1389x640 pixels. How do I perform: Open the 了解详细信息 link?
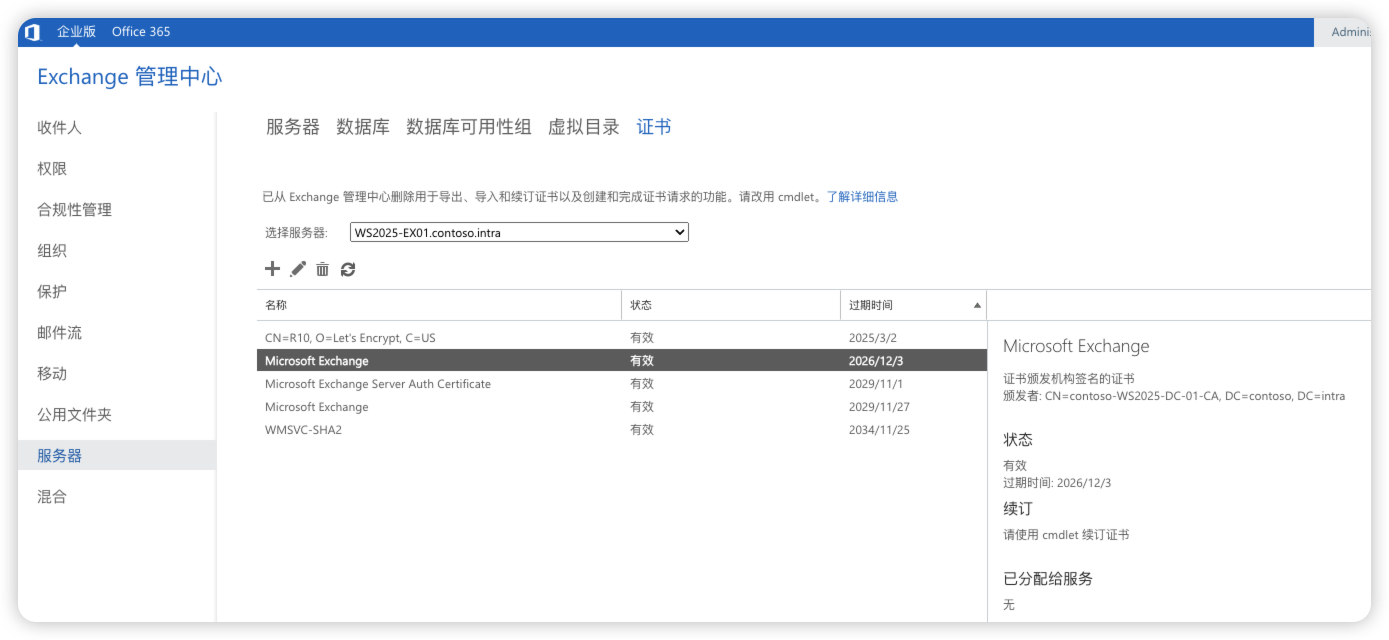(862, 197)
